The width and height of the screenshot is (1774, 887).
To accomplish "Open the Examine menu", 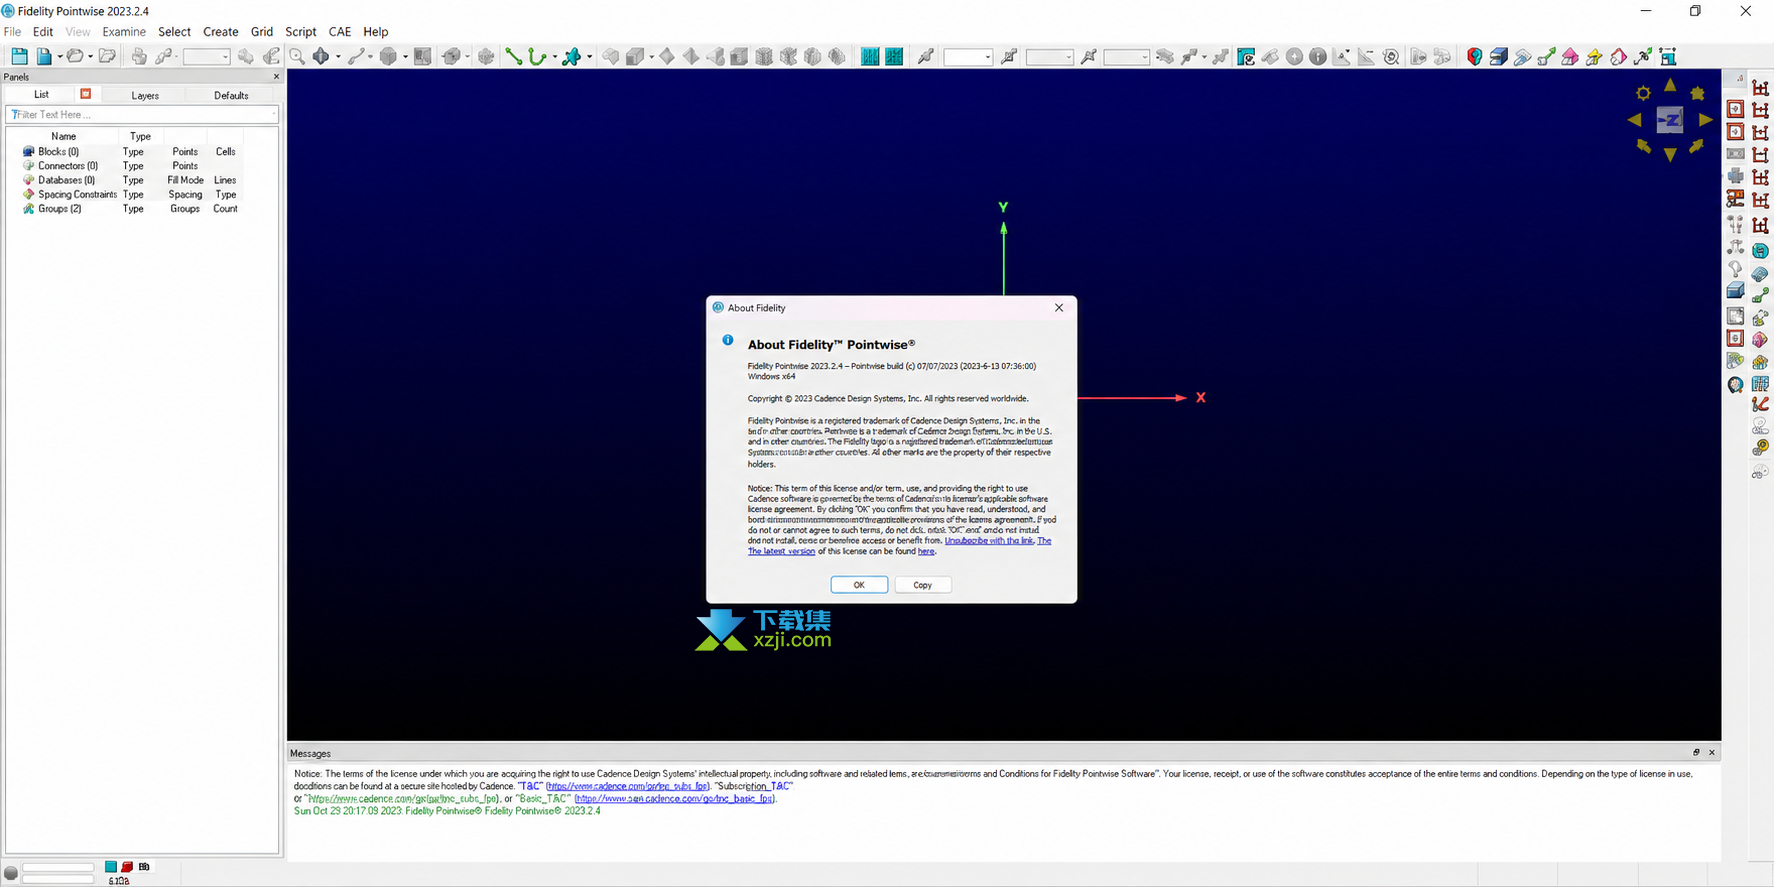I will tap(124, 32).
